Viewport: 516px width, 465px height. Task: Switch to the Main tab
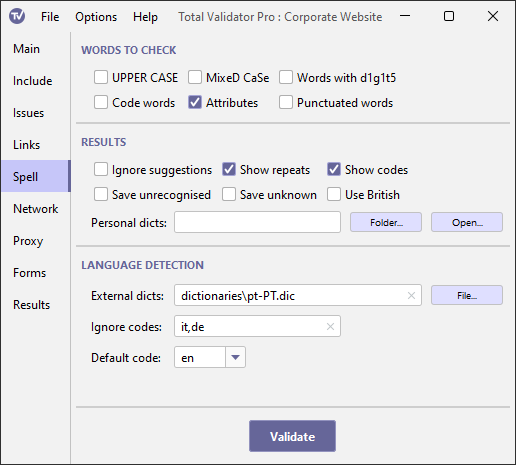[36, 49]
